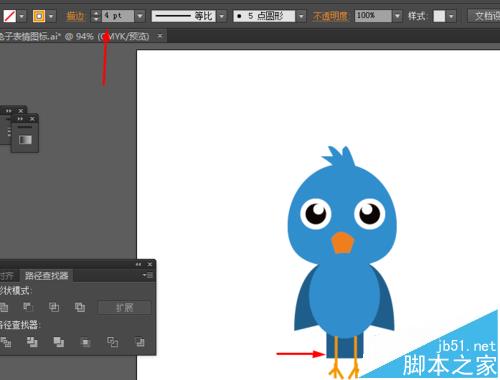Click the Exclude shape mode icon
This screenshot has width=500, height=380.
[x=80, y=307]
